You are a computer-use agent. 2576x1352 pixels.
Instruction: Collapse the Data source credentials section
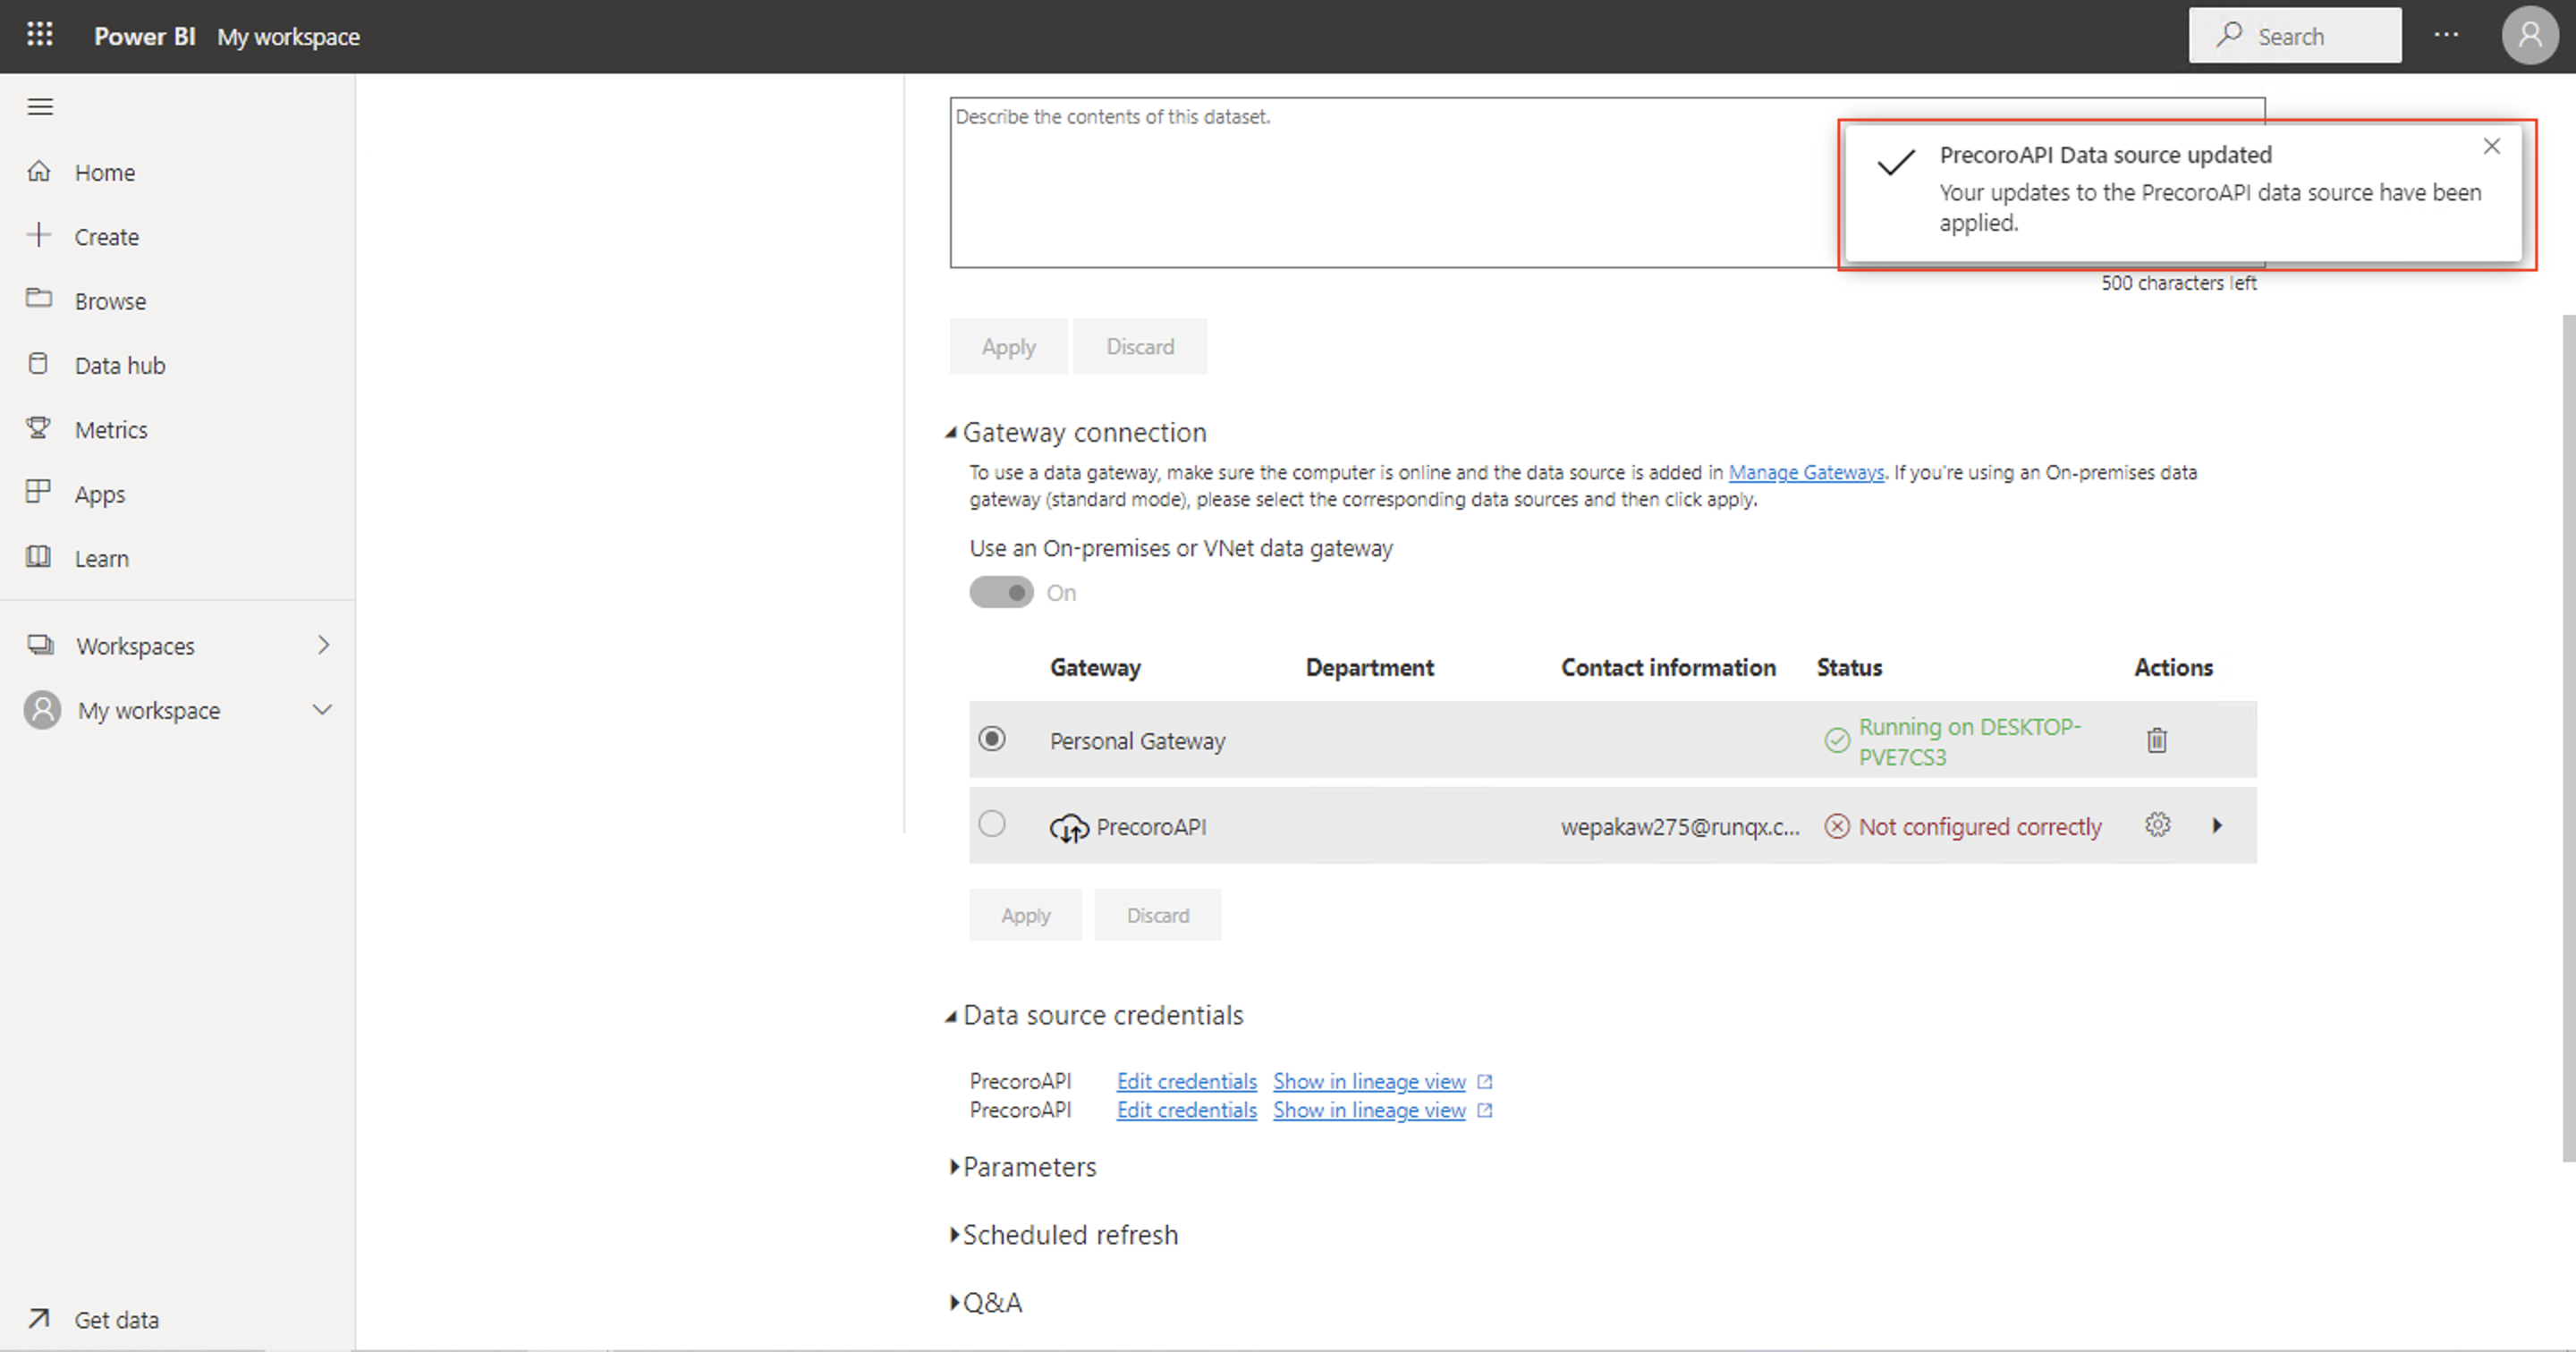pyautogui.click(x=951, y=1016)
